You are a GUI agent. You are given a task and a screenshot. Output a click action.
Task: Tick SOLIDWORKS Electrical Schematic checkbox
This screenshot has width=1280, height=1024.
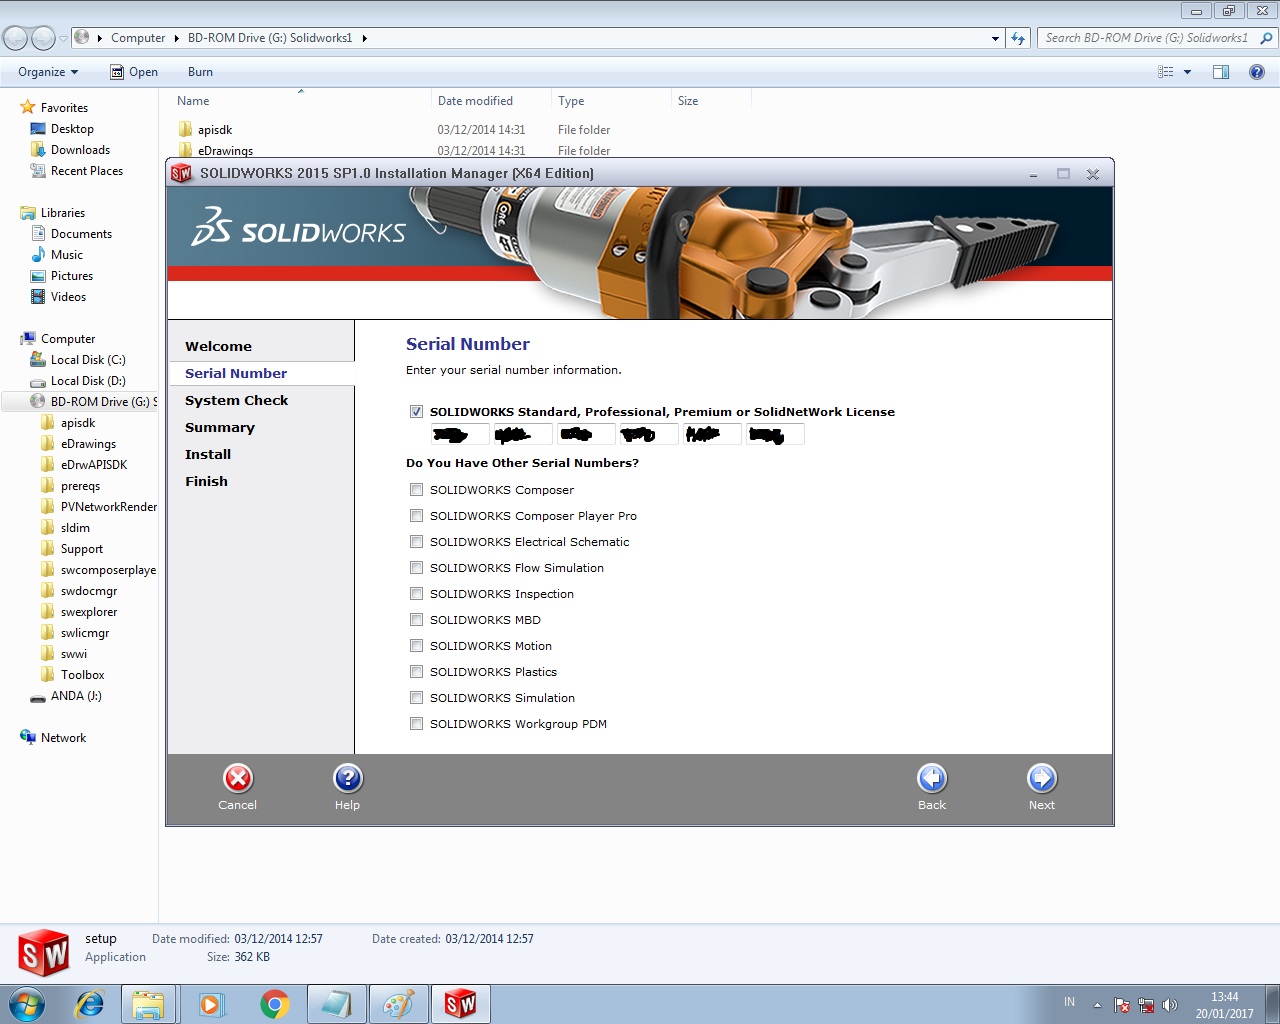416,542
